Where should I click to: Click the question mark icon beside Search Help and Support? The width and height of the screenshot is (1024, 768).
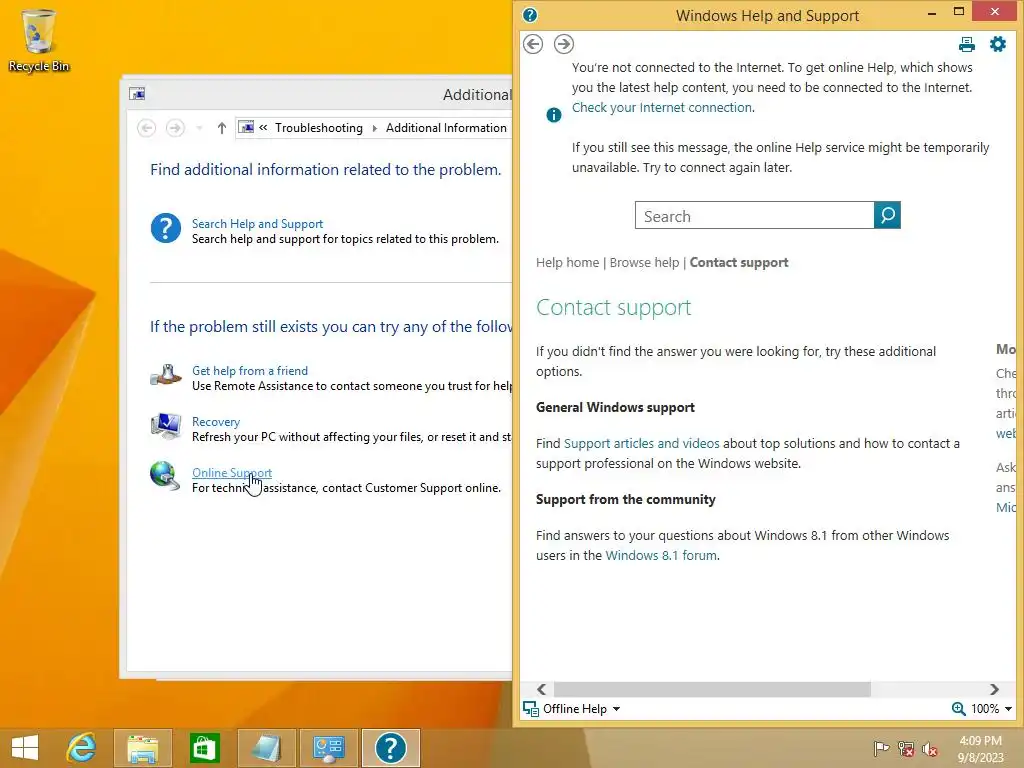[x=166, y=229]
